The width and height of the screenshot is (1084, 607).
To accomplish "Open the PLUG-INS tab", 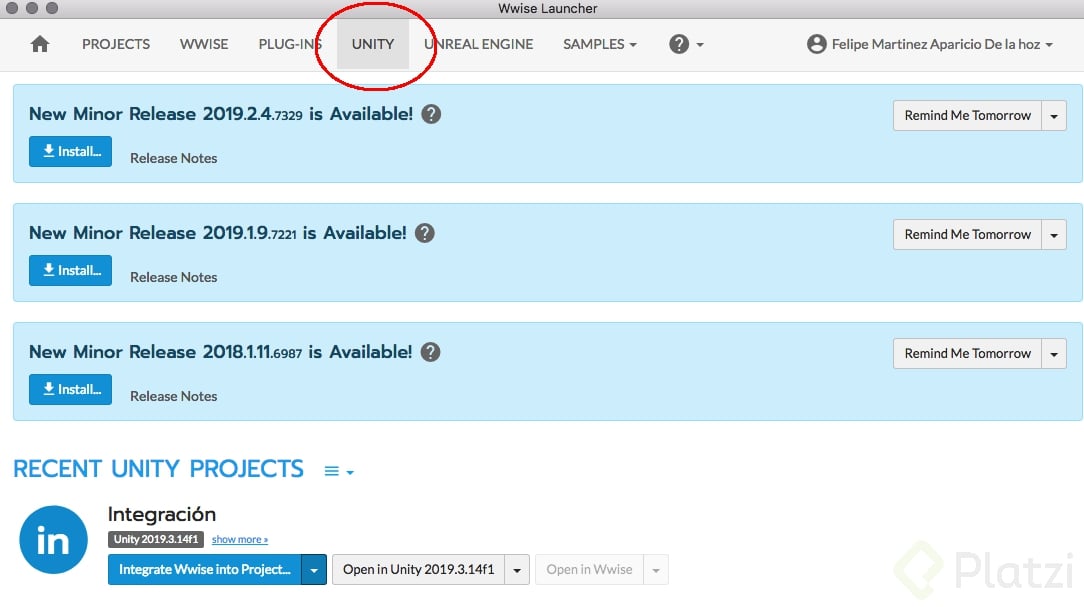I will click(290, 44).
